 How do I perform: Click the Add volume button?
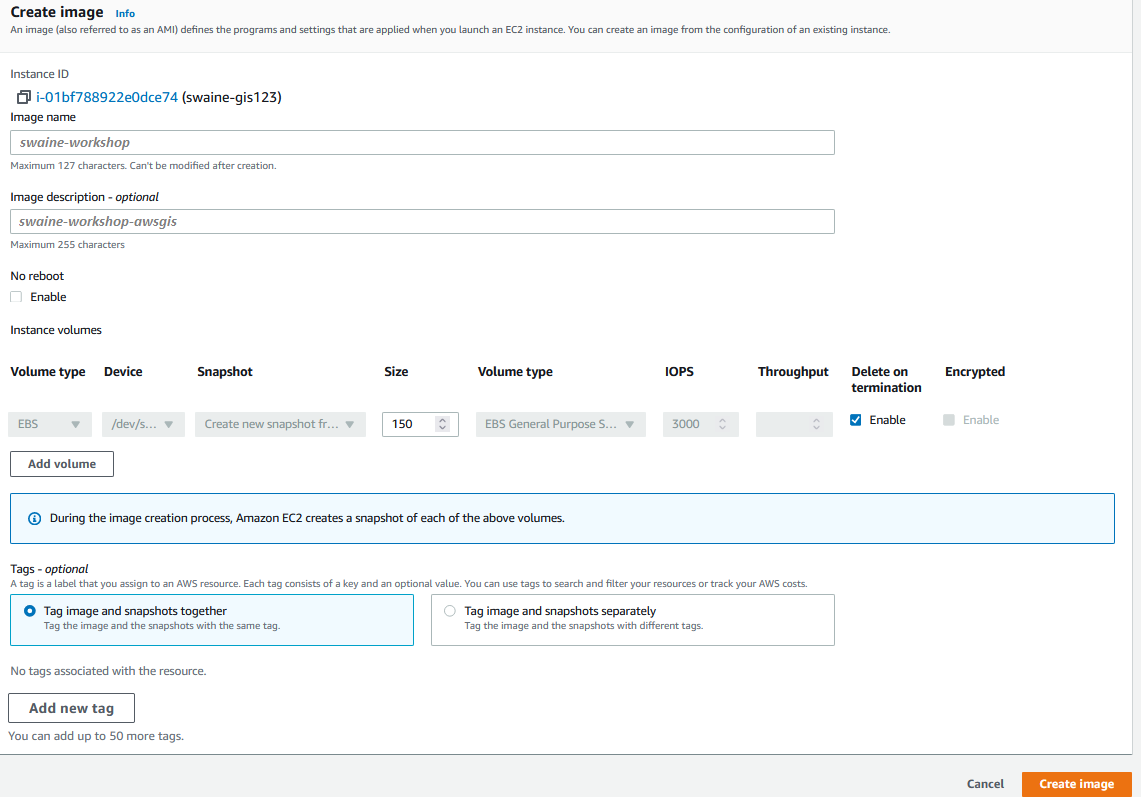pos(62,464)
